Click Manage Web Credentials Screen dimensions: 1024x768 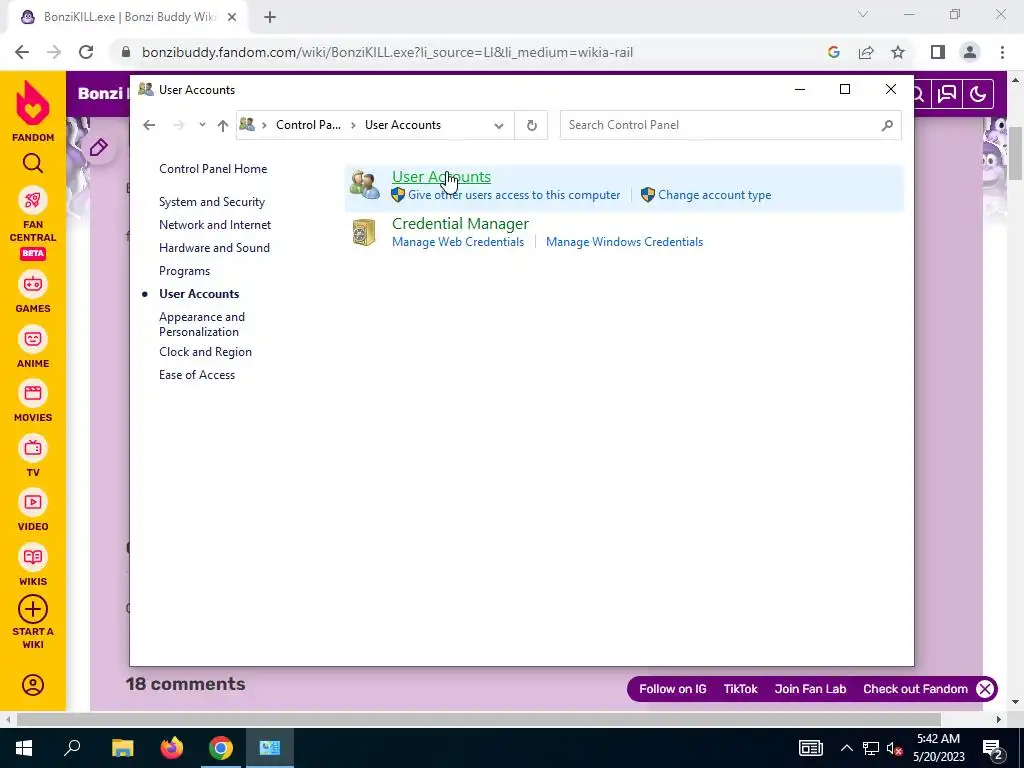(x=458, y=242)
